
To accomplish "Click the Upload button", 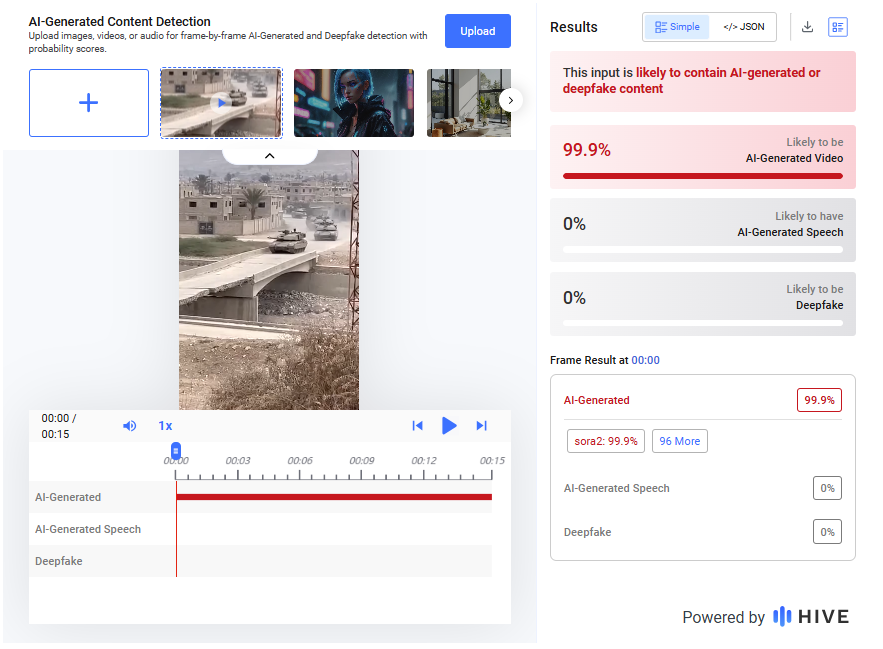I will click(477, 31).
